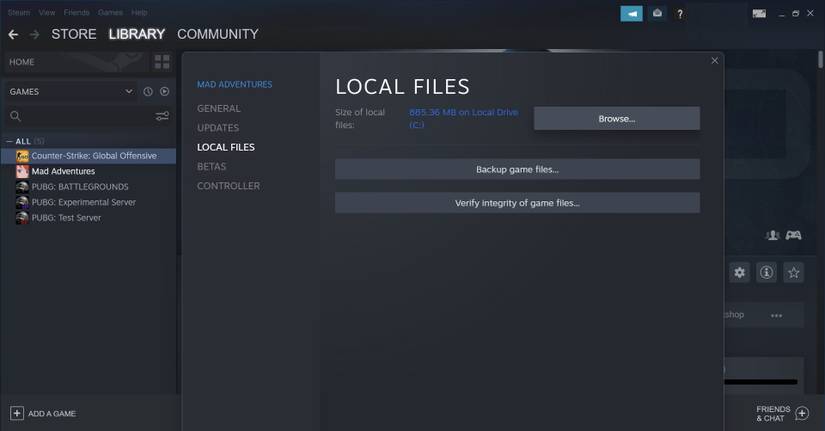Select the BETAS properties tab
The height and width of the screenshot is (431, 825).
[211, 167]
